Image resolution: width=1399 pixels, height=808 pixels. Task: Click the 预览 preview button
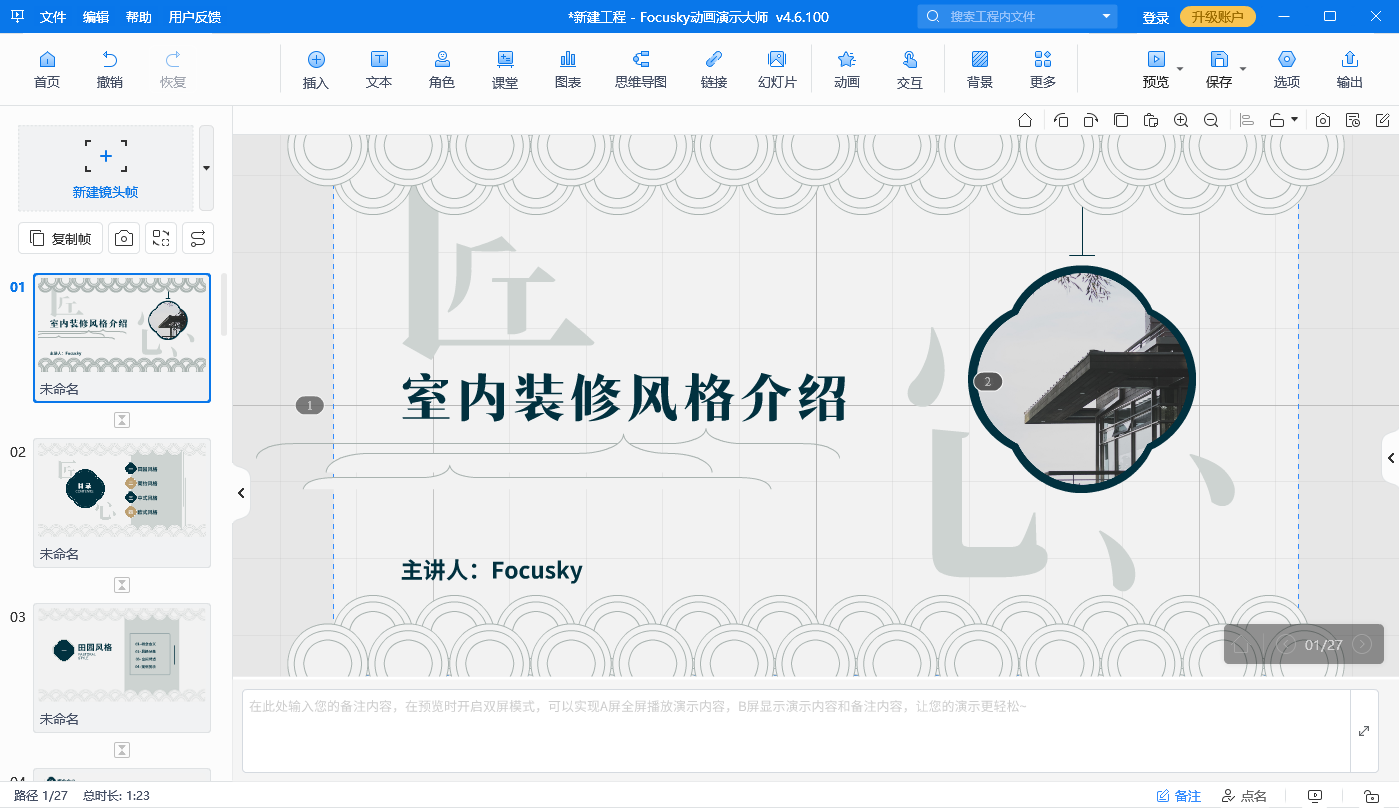[1156, 70]
